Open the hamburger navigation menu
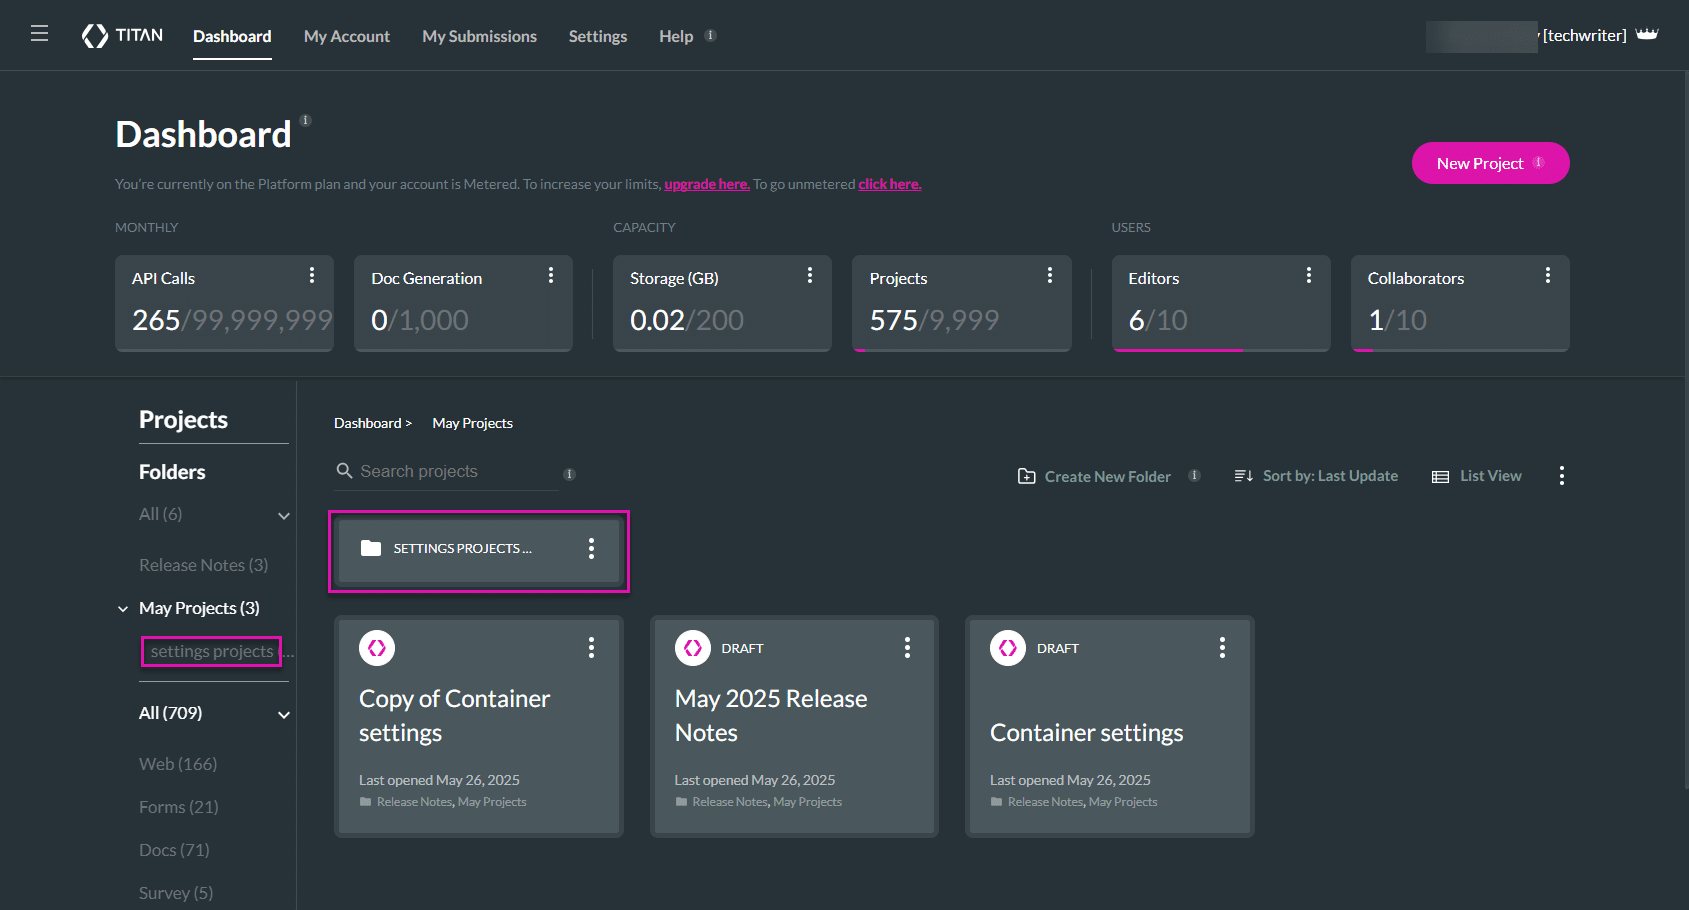 [x=40, y=34]
